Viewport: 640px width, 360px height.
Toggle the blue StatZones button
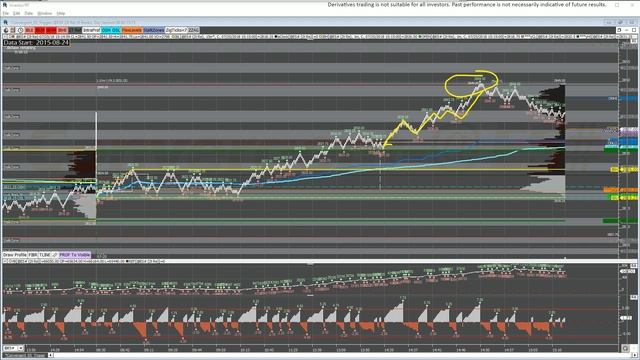(x=153, y=30)
